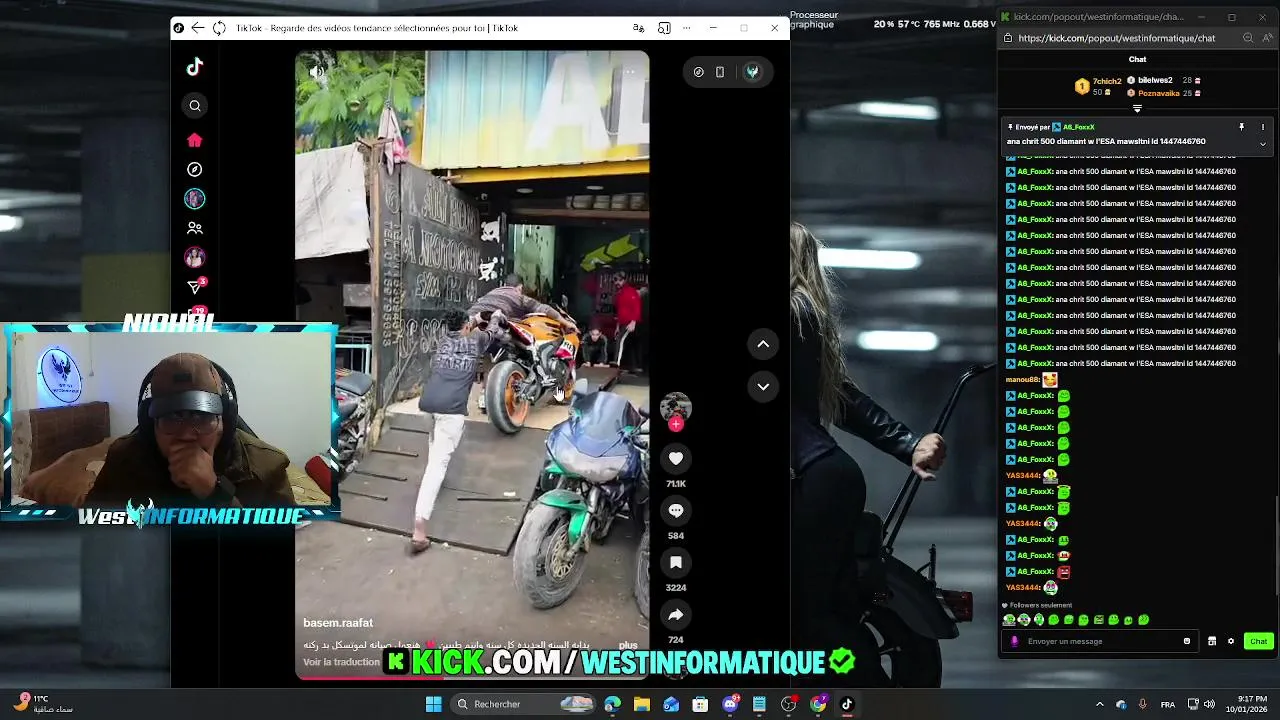Click the phone app icon in TikTok top pill
This screenshot has height=720, width=1280.
[720, 72]
